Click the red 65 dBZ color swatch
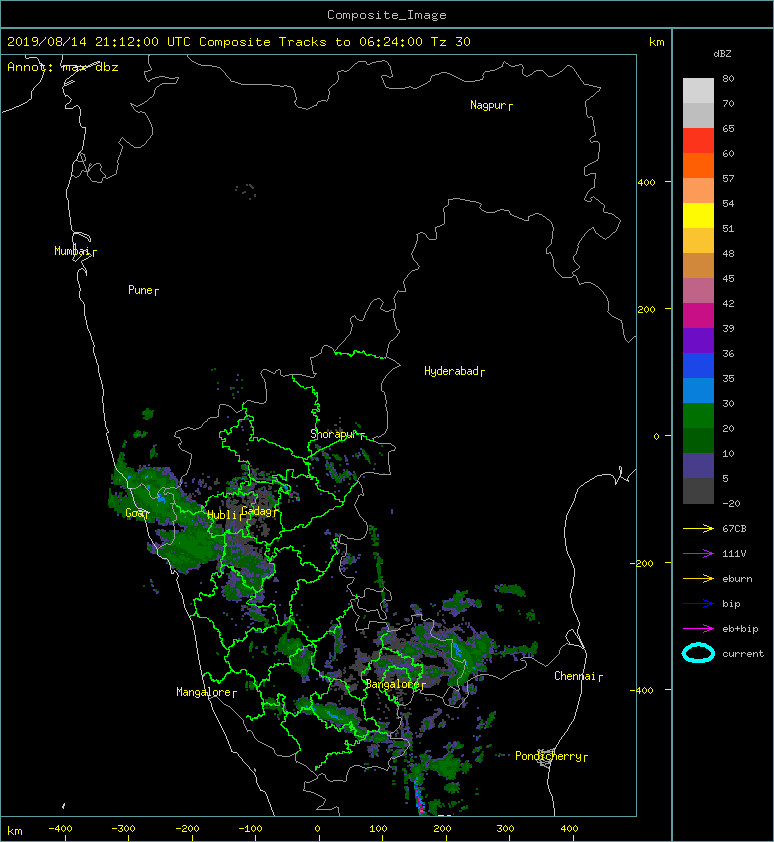This screenshot has width=774, height=842. pyautogui.click(x=698, y=140)
